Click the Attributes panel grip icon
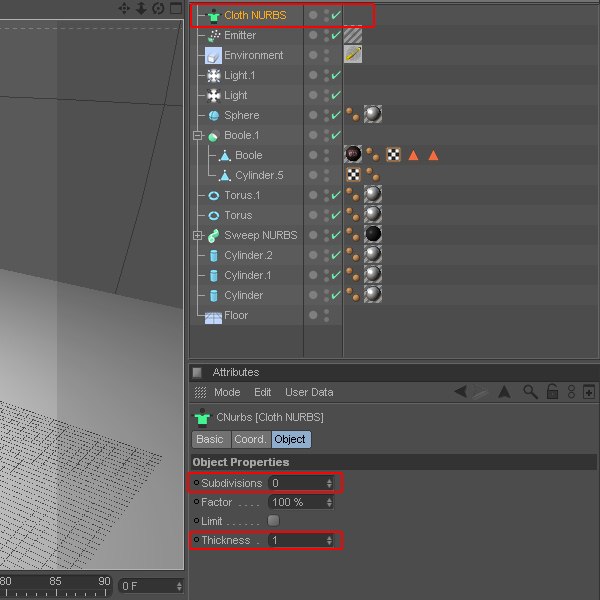600x600 pixels. coord(197,372)
